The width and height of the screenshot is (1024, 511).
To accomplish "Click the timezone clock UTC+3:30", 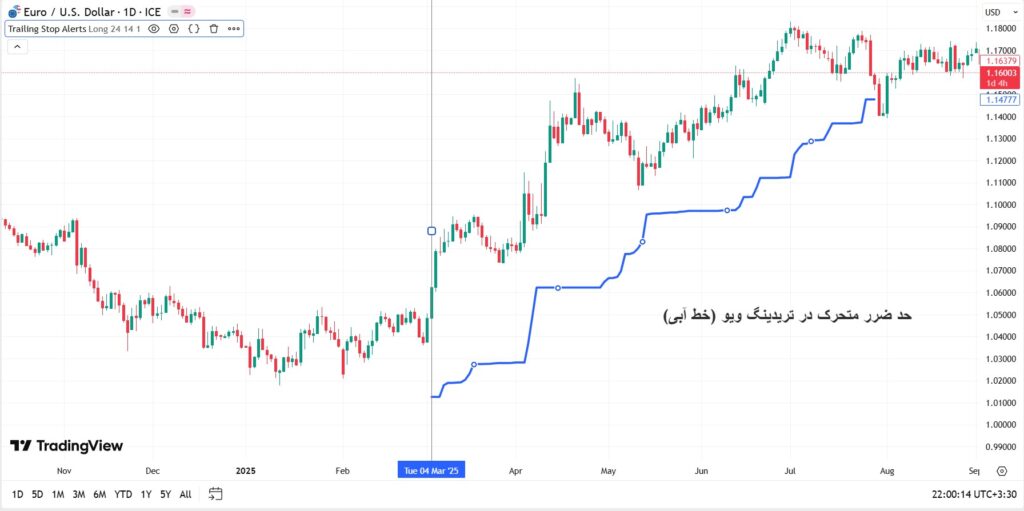I will (x=972, y=494).
